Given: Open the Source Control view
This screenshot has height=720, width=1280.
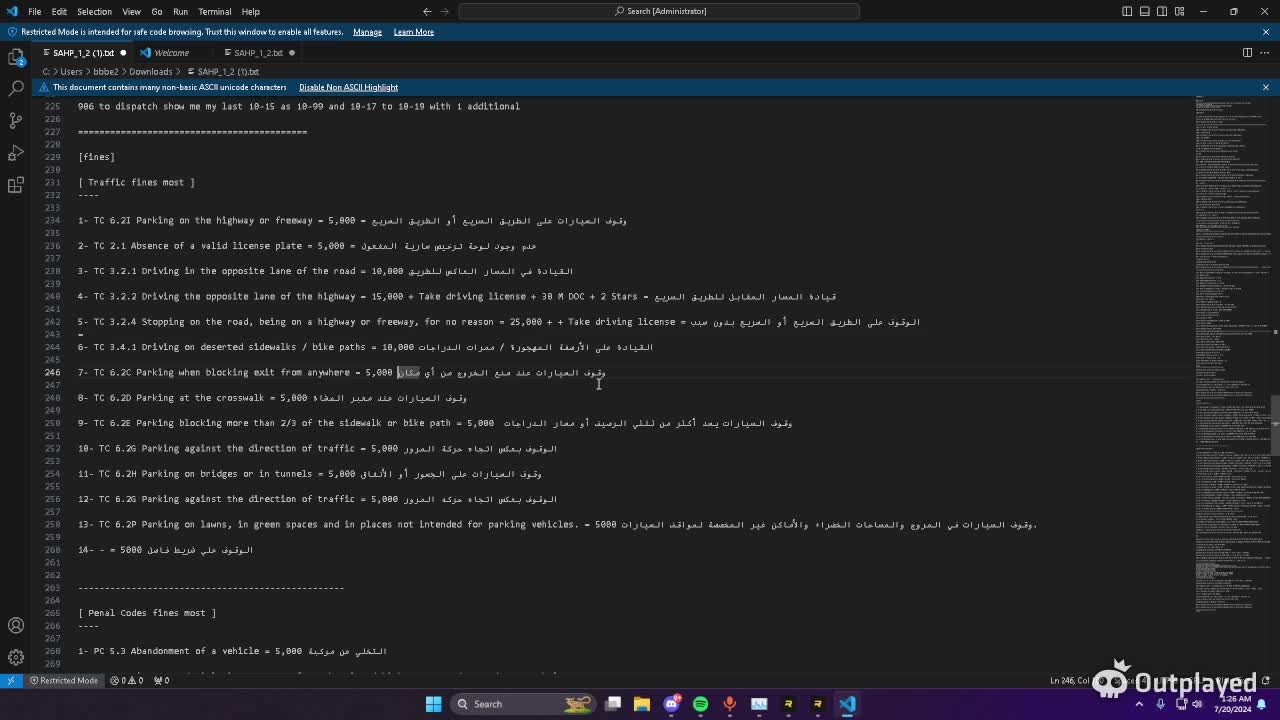Looking at the screenshot, I should click(16, 120).
